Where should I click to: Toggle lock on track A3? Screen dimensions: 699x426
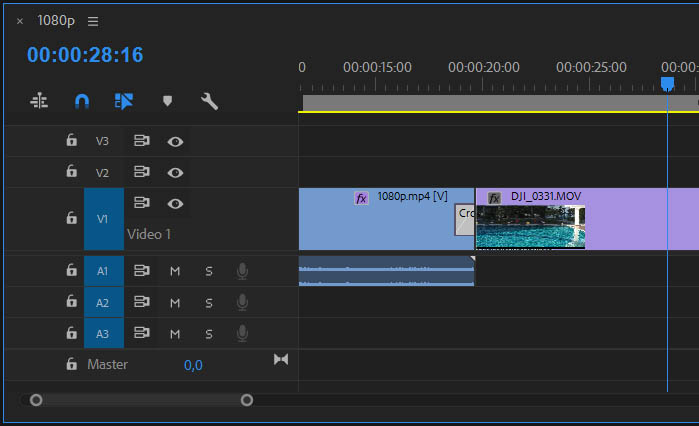point(71,332)
